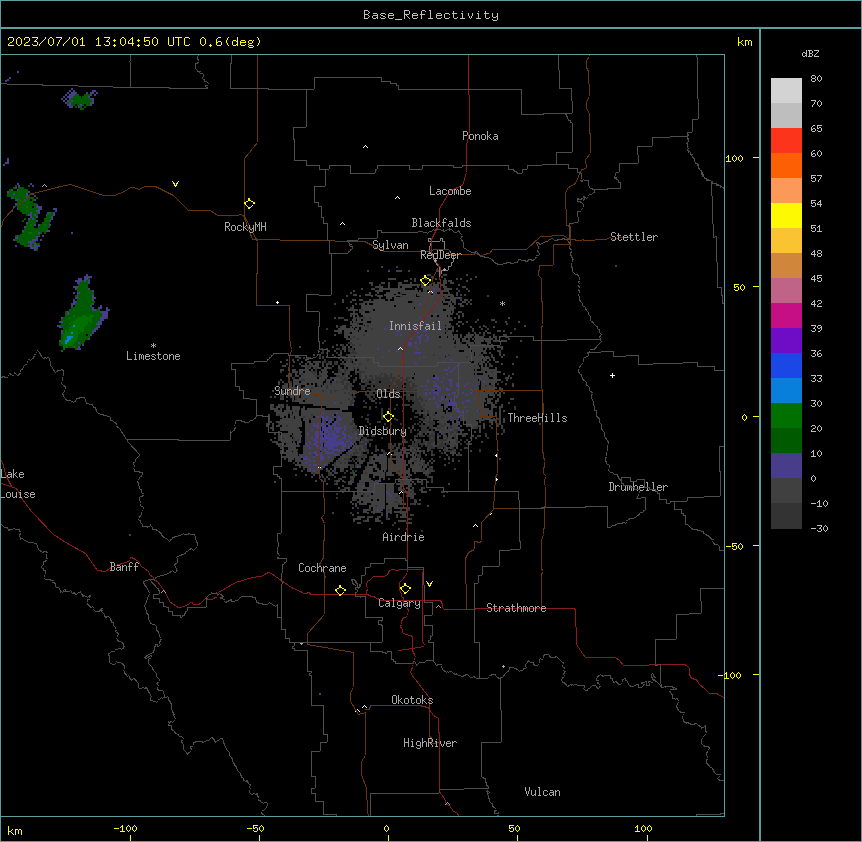
Task: Click the yellow diamond marker at Calgary
Action: pyautogui.click(x=405, y=589)
